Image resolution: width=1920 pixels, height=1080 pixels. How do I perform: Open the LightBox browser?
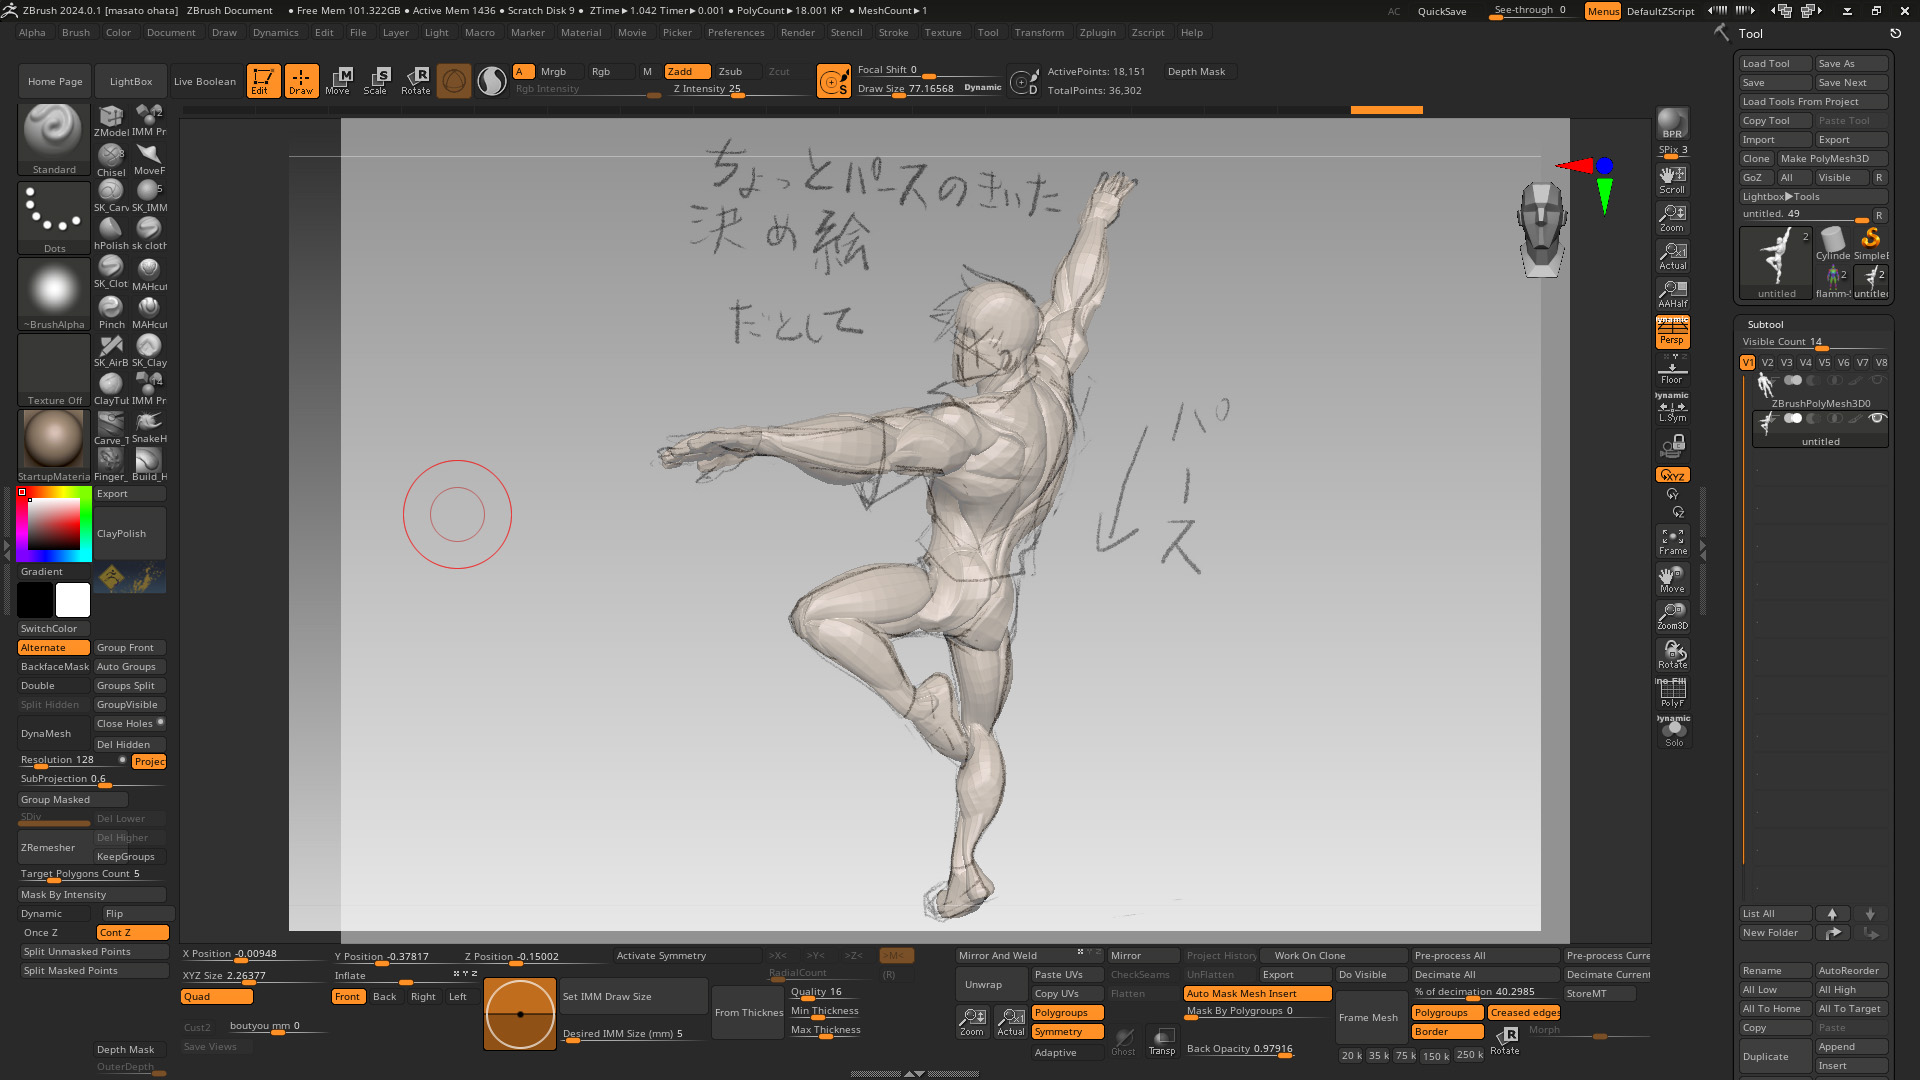pos(130,81)
